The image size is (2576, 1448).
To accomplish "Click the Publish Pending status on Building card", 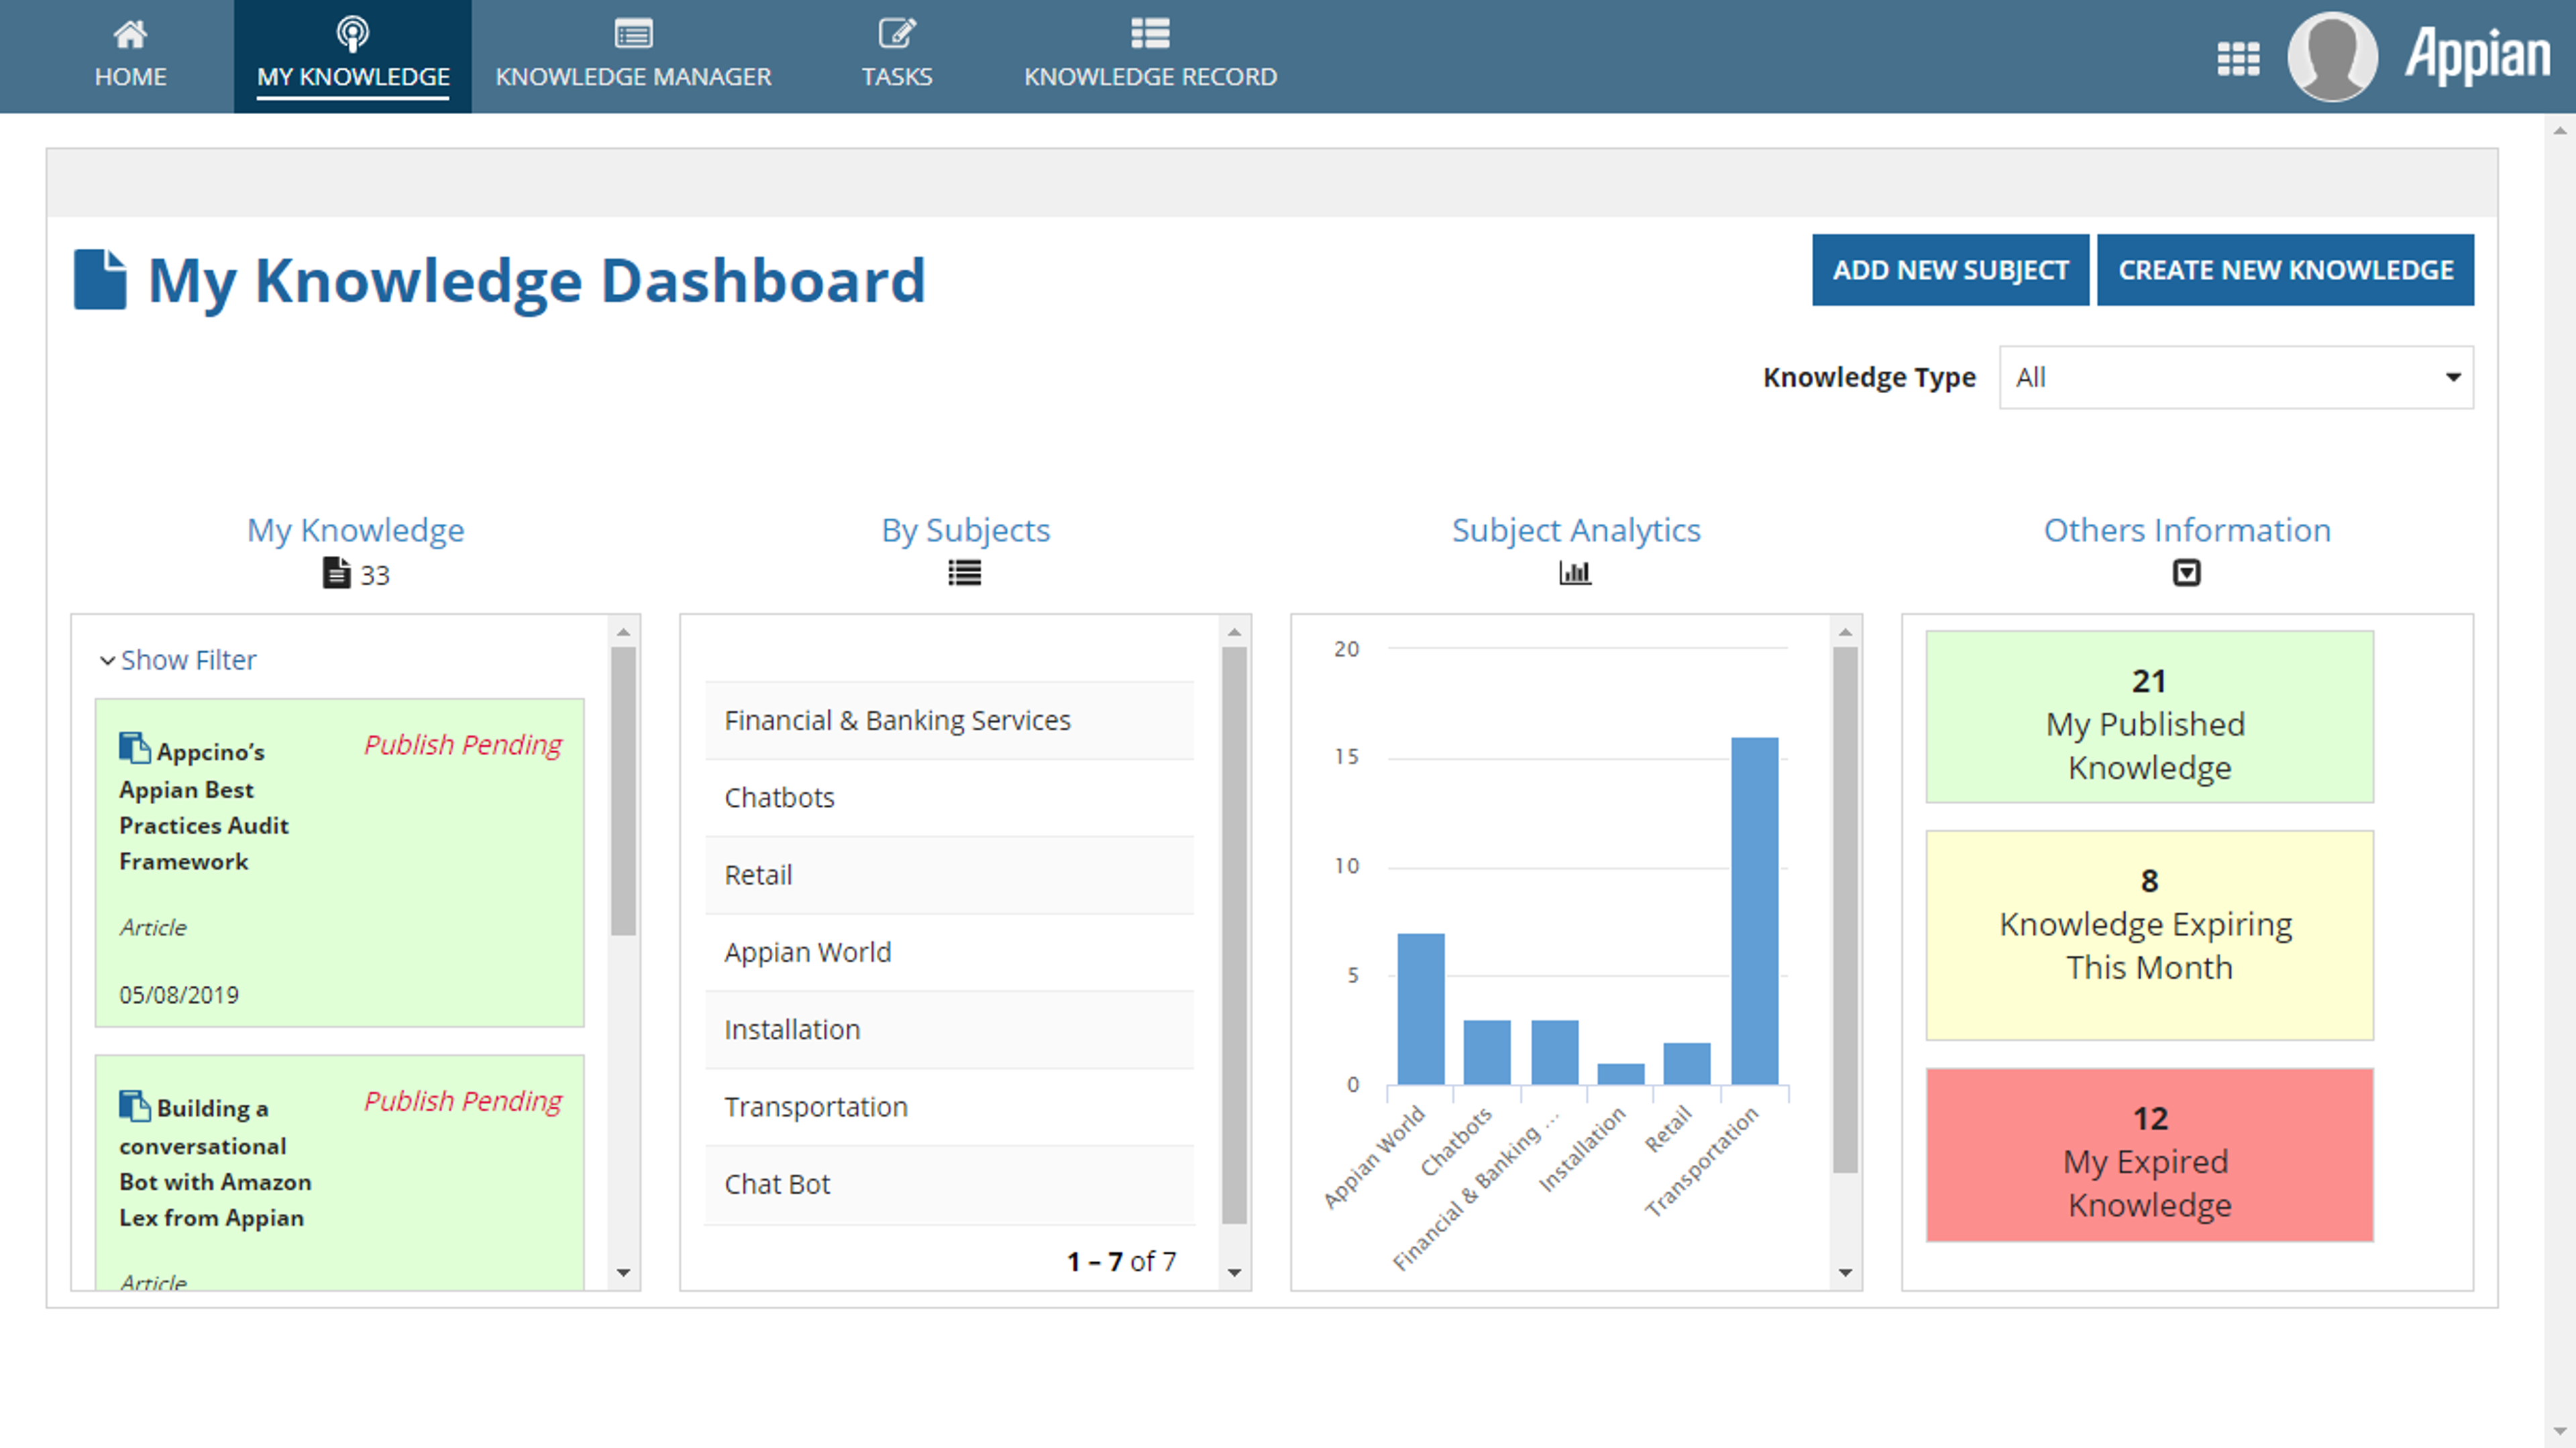I will pyautogui.click(x=463, y=1101).
